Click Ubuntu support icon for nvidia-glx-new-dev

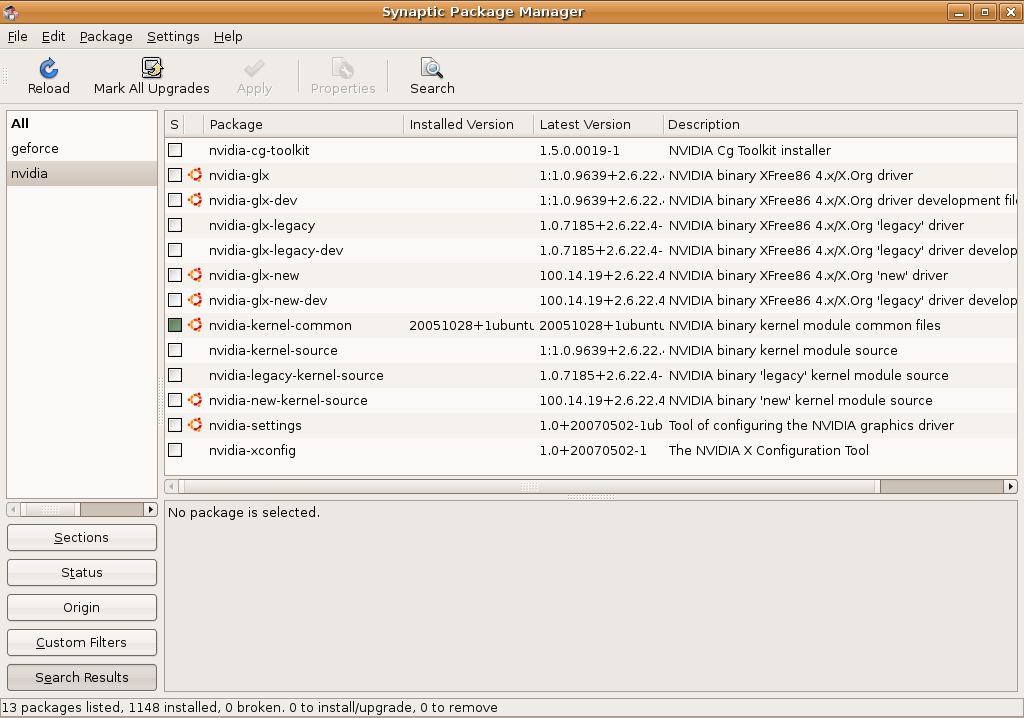(x=195, y=300)
